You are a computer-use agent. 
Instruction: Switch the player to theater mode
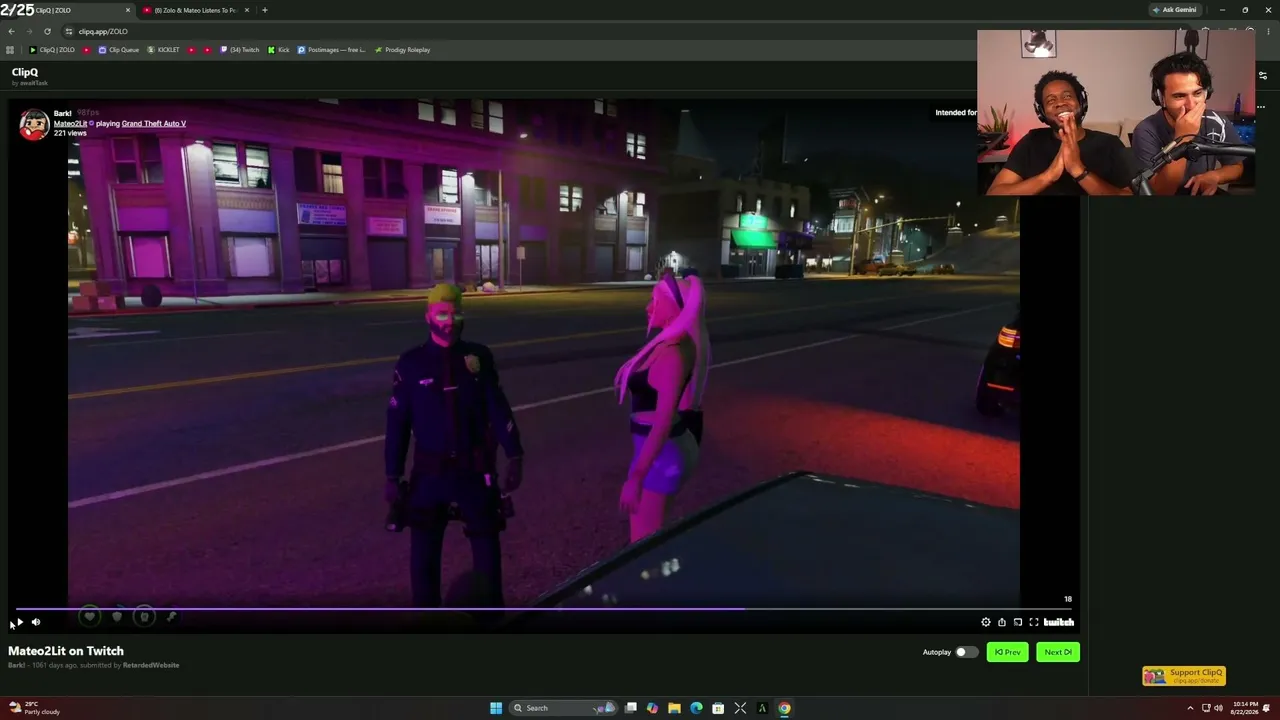[x=1018, y=622]
